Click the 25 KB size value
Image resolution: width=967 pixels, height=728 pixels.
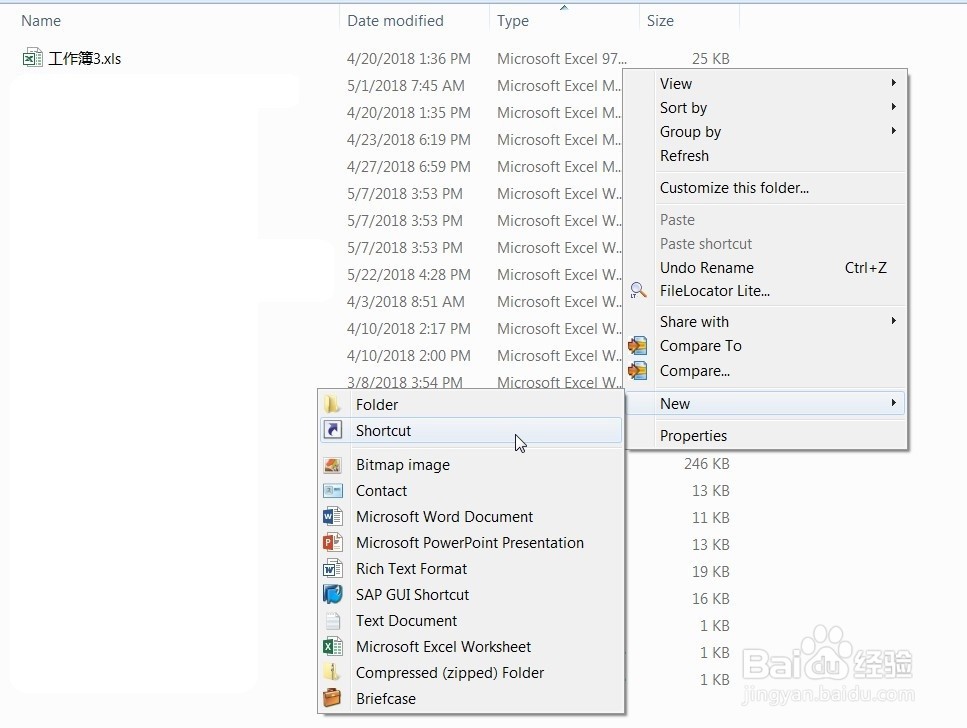[x=710, y=59]
